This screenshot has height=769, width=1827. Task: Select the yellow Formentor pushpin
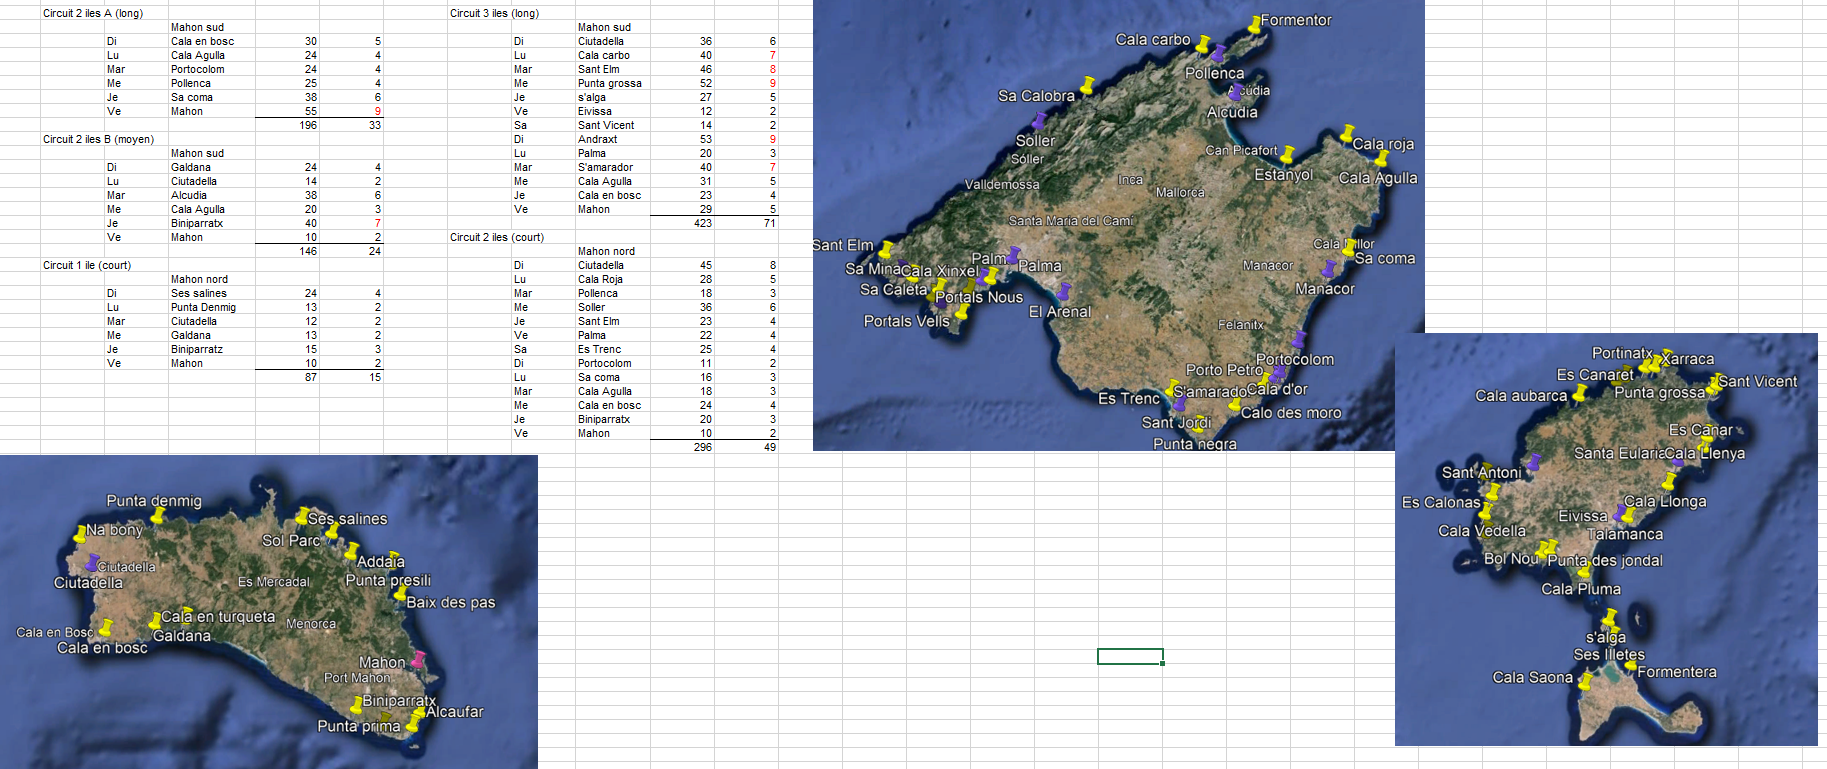pos(1255,24)
